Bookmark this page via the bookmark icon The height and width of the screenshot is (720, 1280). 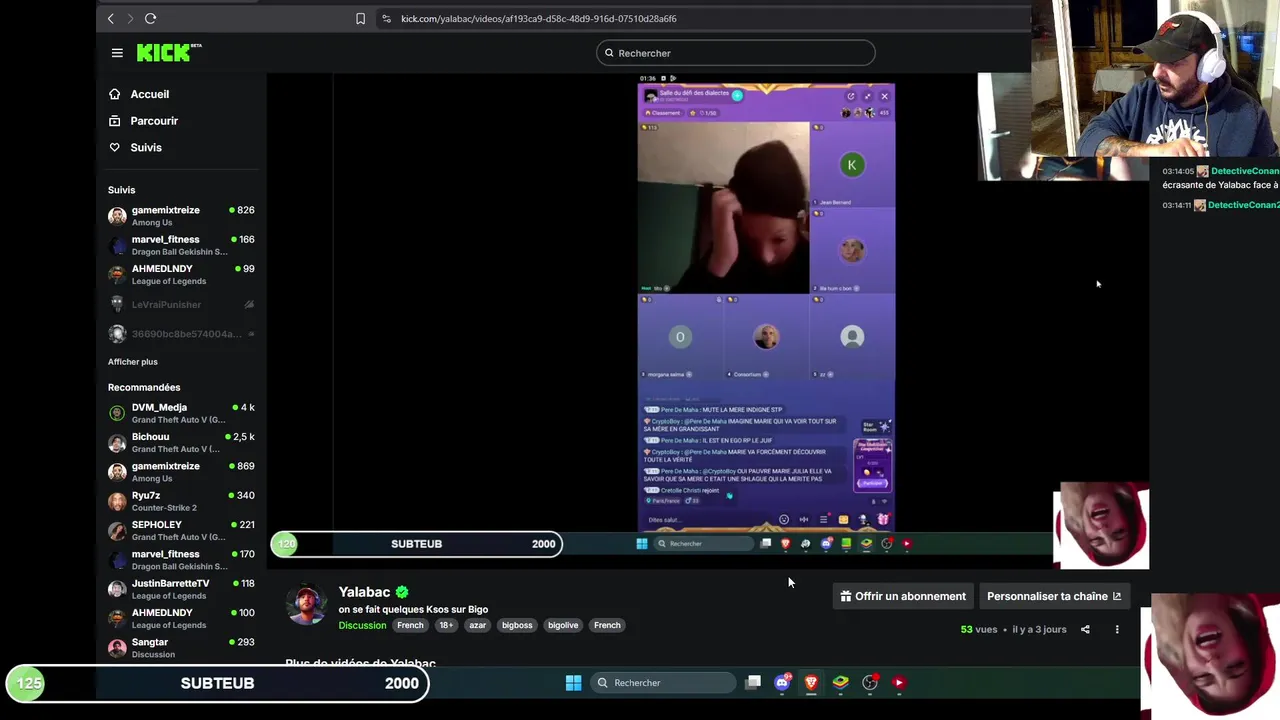360,18
